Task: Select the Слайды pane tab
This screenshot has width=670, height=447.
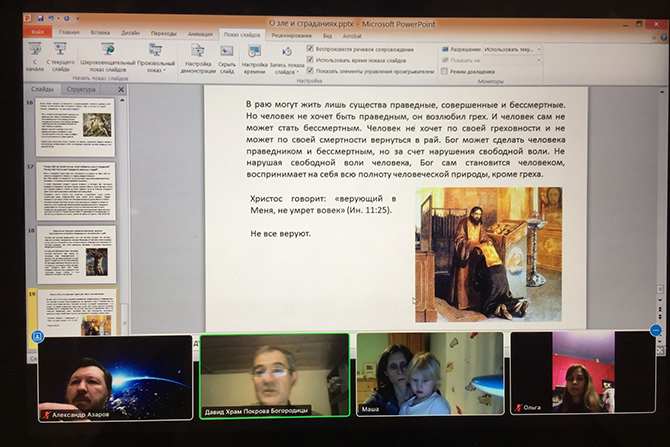Action: (x=42, y=89)
